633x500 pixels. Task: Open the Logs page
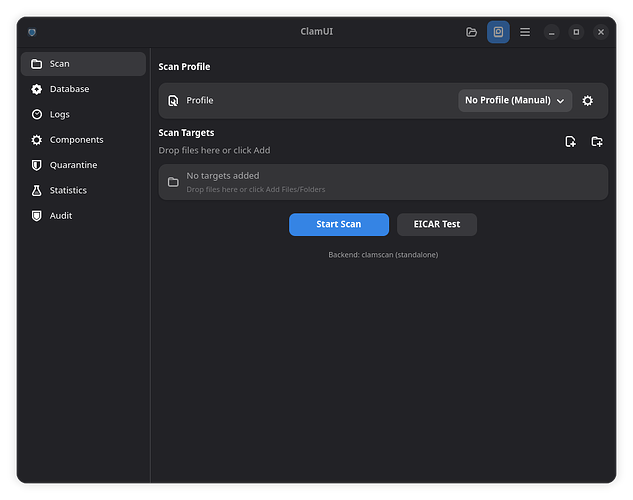[83, 115]
